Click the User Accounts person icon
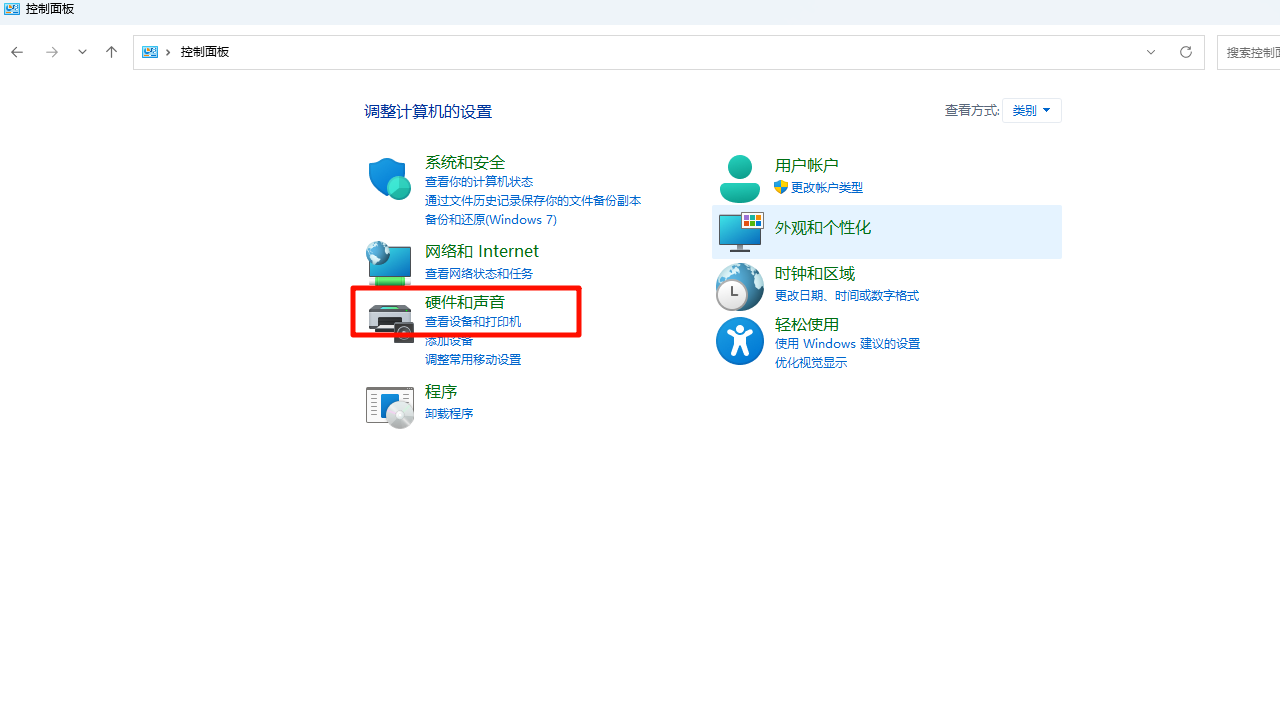Screen dimensions: 1280x720 [x=740, y=179]
